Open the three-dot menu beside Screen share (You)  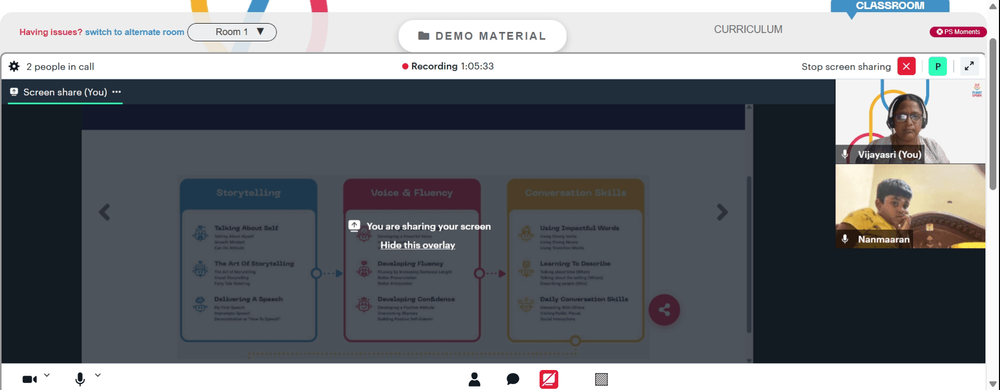[x=117, y=92]
